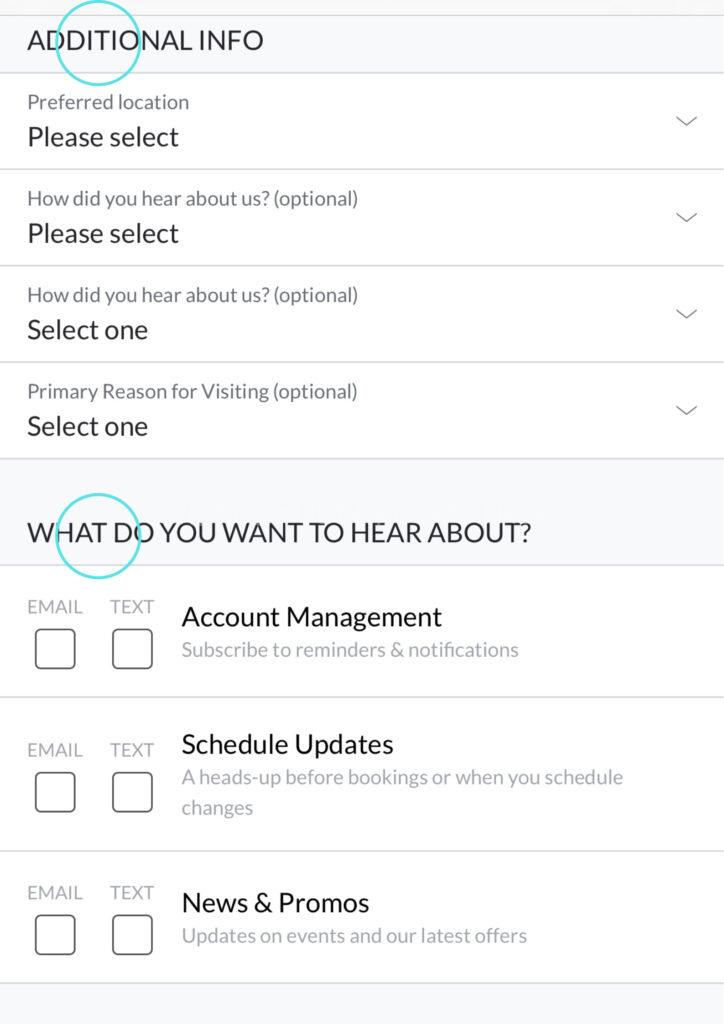
Task: Open the 'Please select' value under Preferred location
Action: click(103, 137)
